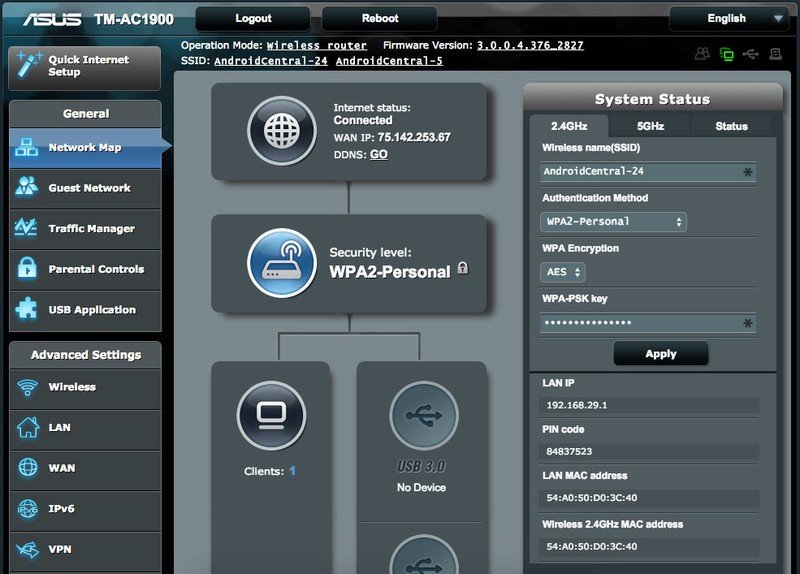Open Guest Network menu item
Image resolution: width=800 pixels, height=574 pixels.
[86, 188]
